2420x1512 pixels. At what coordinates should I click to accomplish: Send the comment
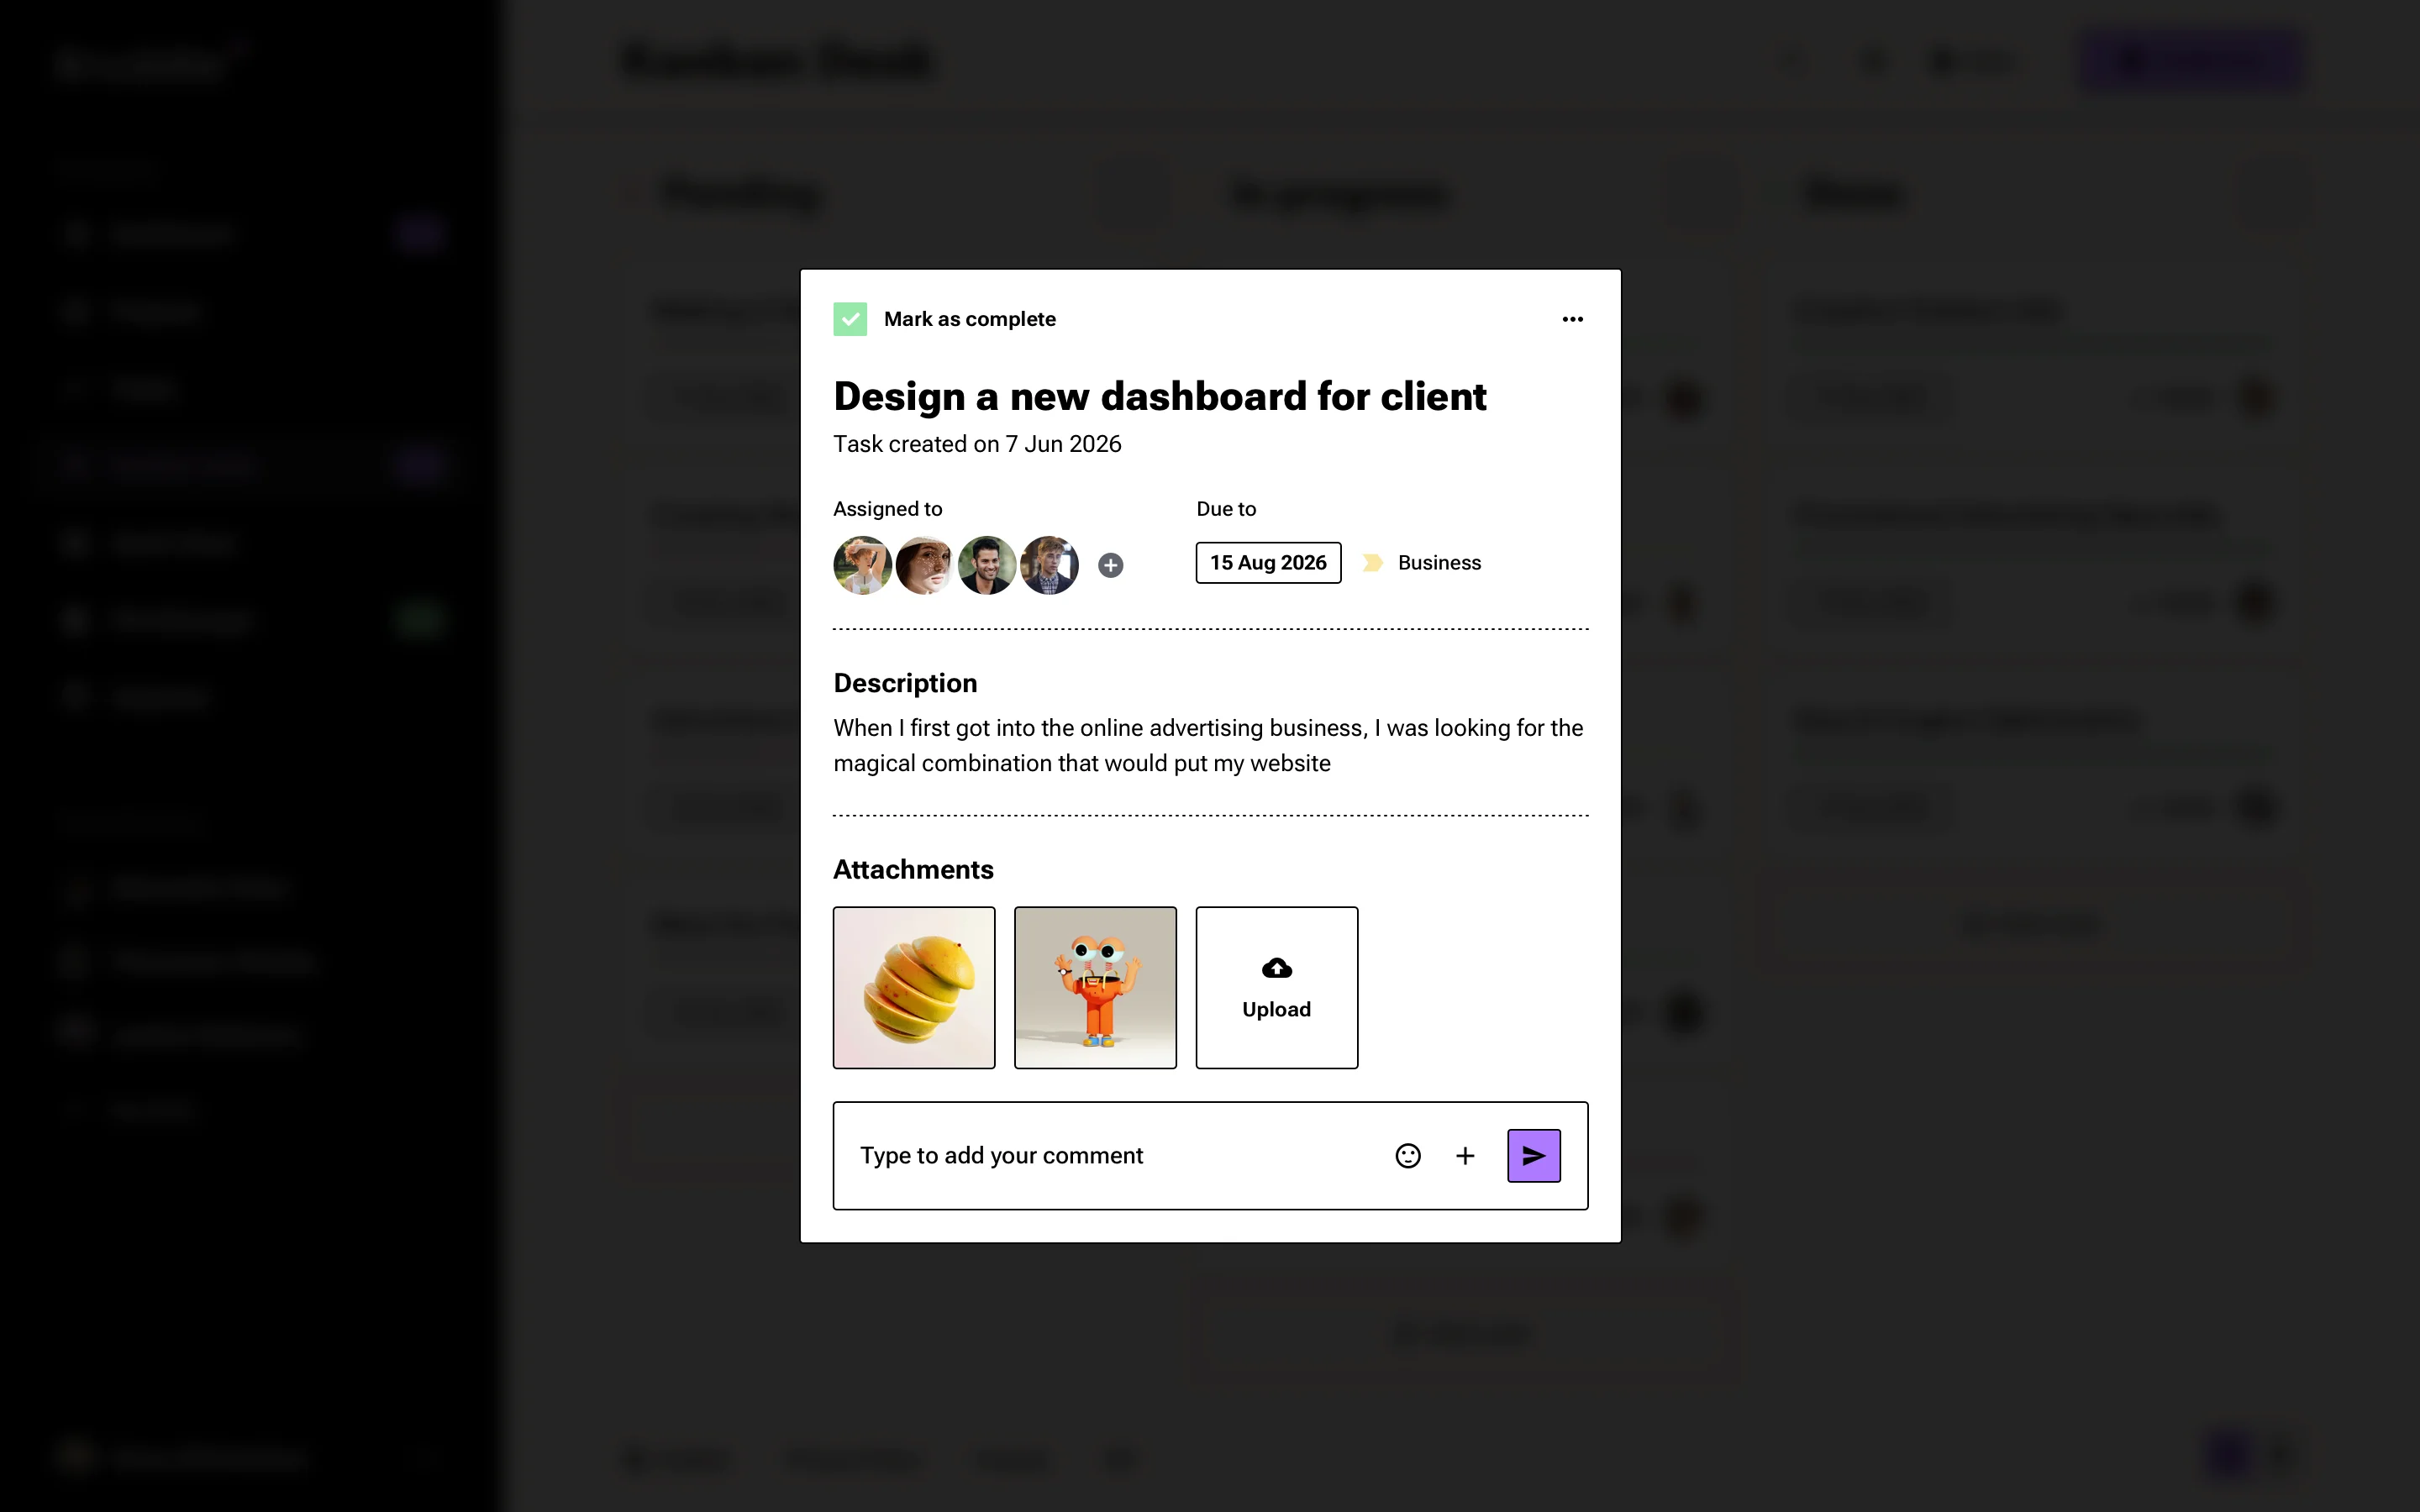click(x=1533, y=1155)
